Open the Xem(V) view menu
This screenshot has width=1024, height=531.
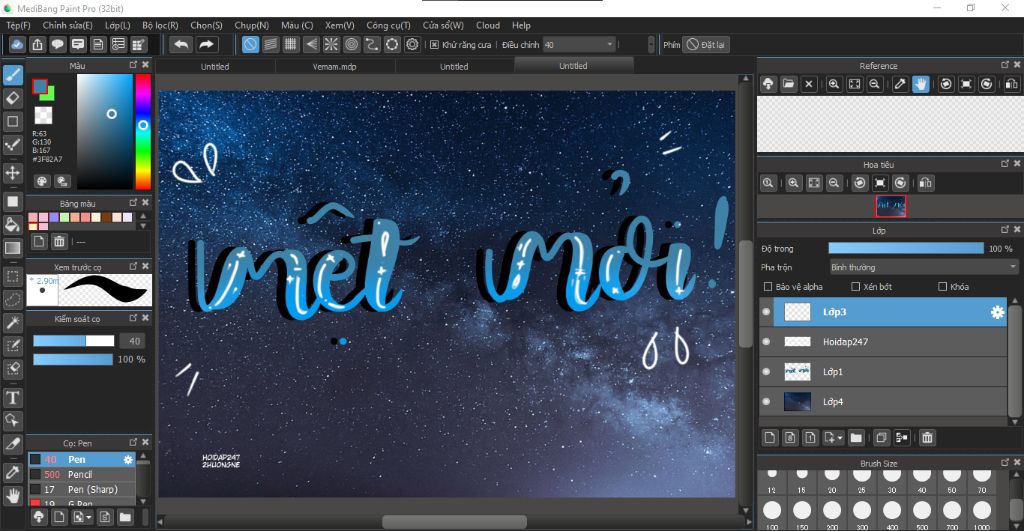[340, 25]
